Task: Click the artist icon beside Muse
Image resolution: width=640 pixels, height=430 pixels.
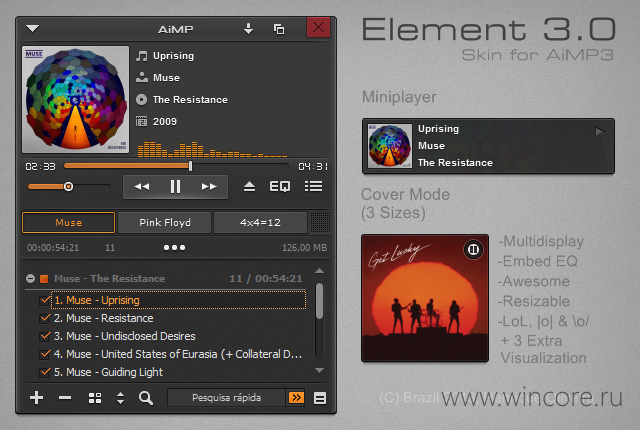Action: [142, 78]
